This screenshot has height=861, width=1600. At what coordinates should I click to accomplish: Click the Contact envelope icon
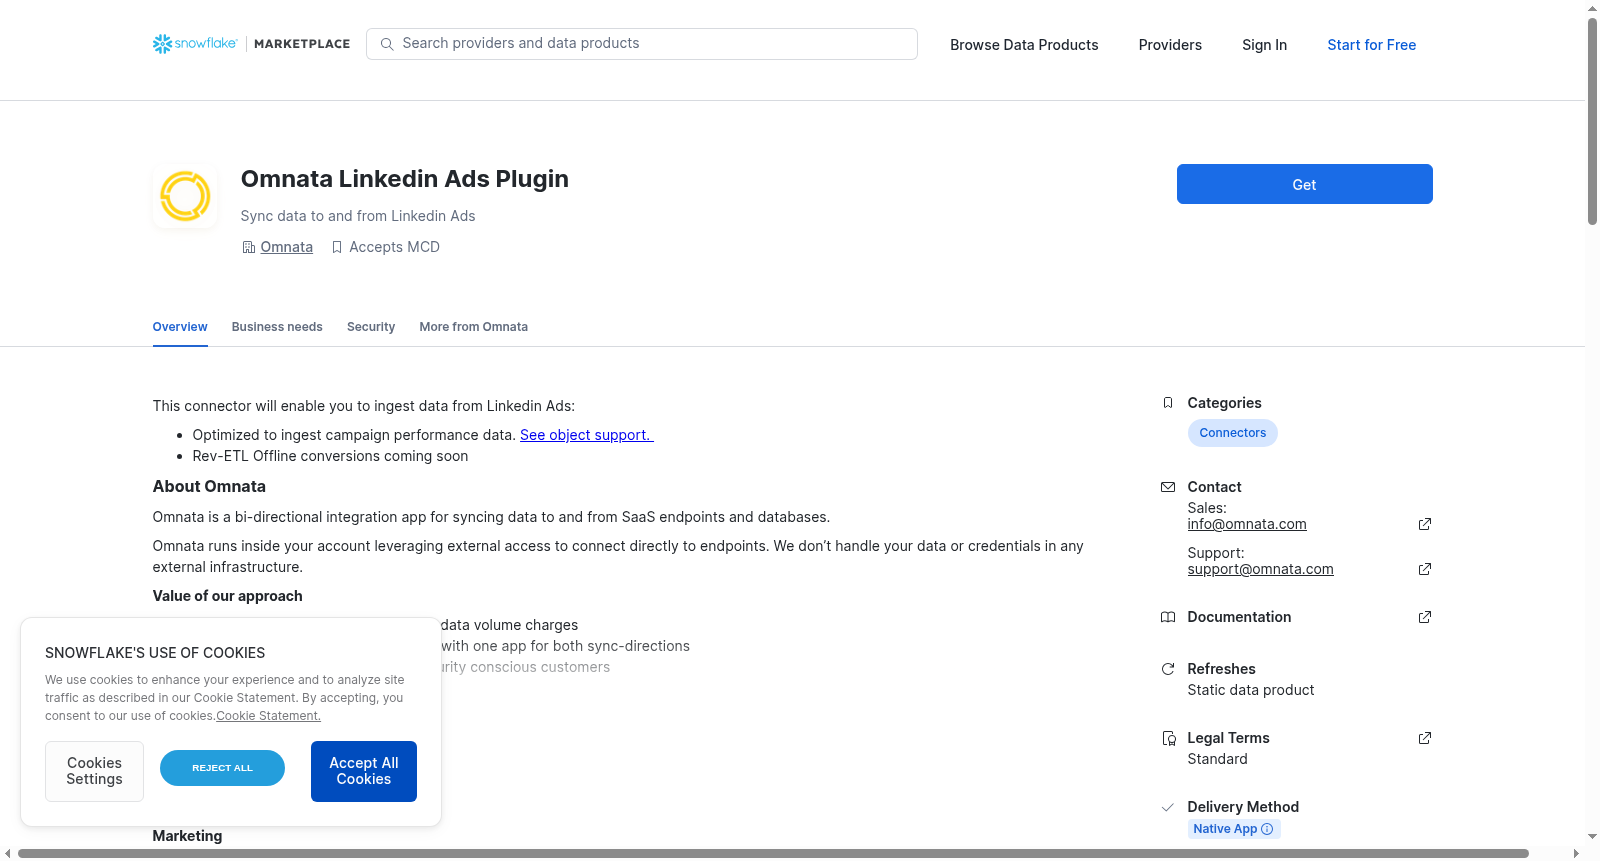1168,487
